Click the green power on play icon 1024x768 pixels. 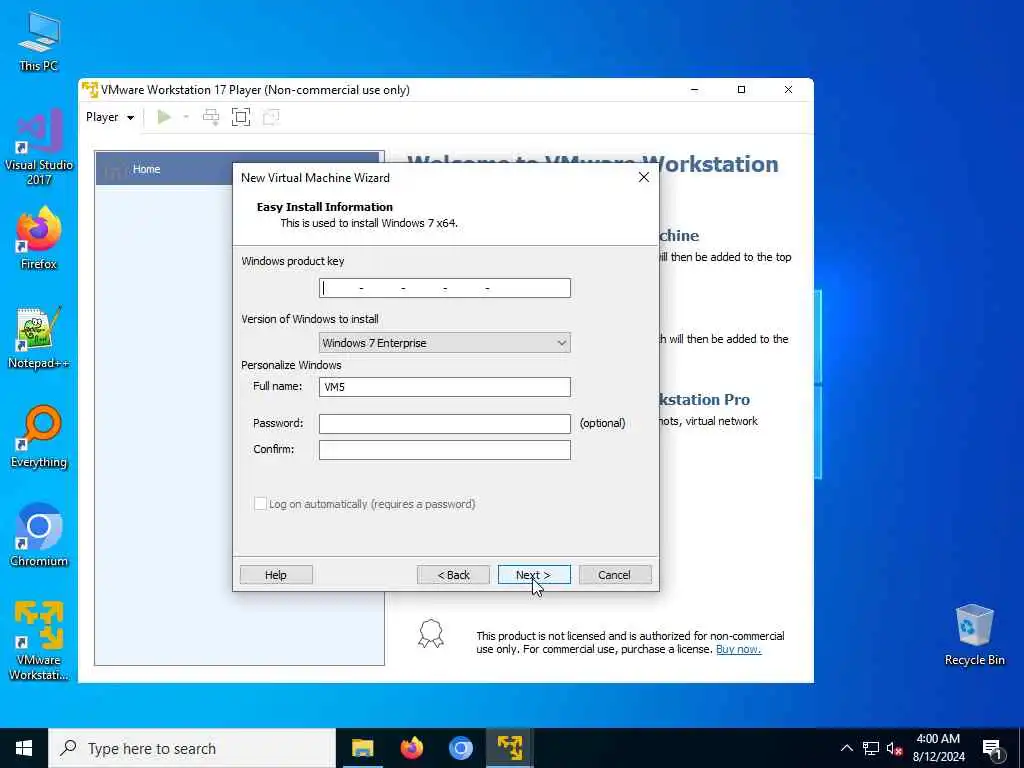coord(164,117)
